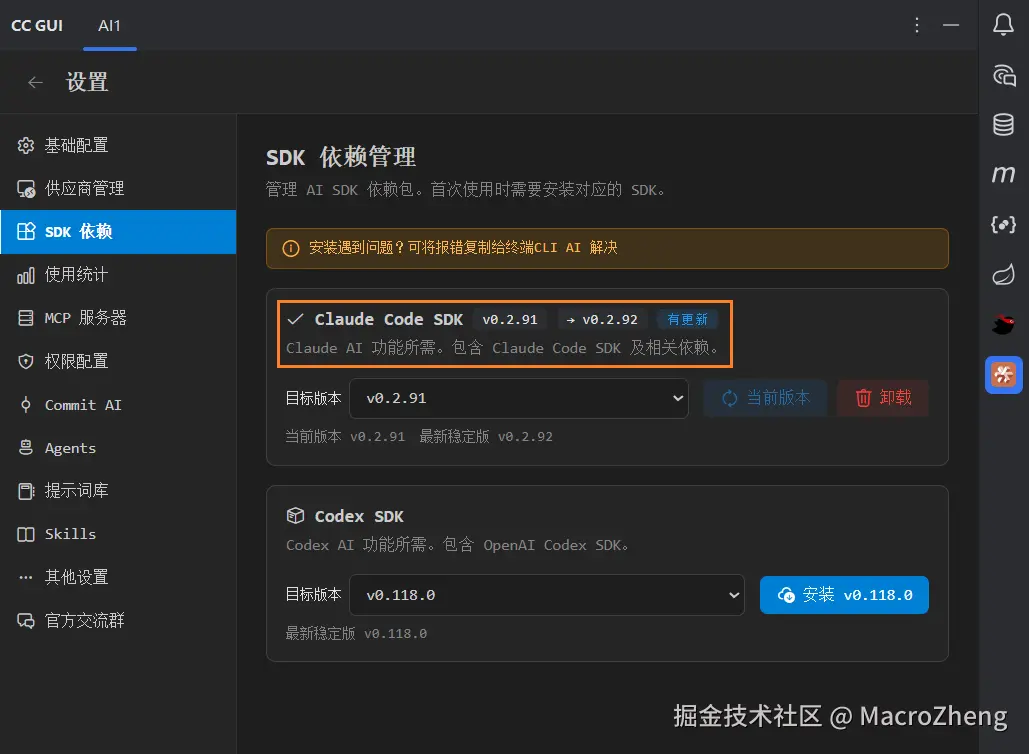Click the Codex SDK title
Viewport: 1029px width, 754px height.
359,516
